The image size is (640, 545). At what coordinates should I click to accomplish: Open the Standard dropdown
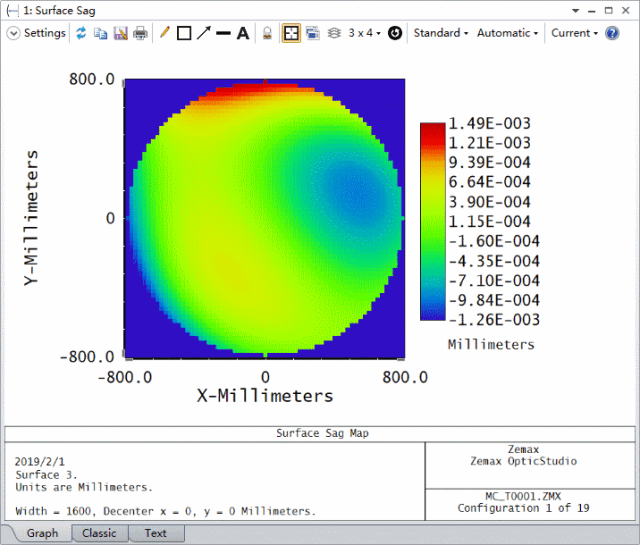coord(441,33)
